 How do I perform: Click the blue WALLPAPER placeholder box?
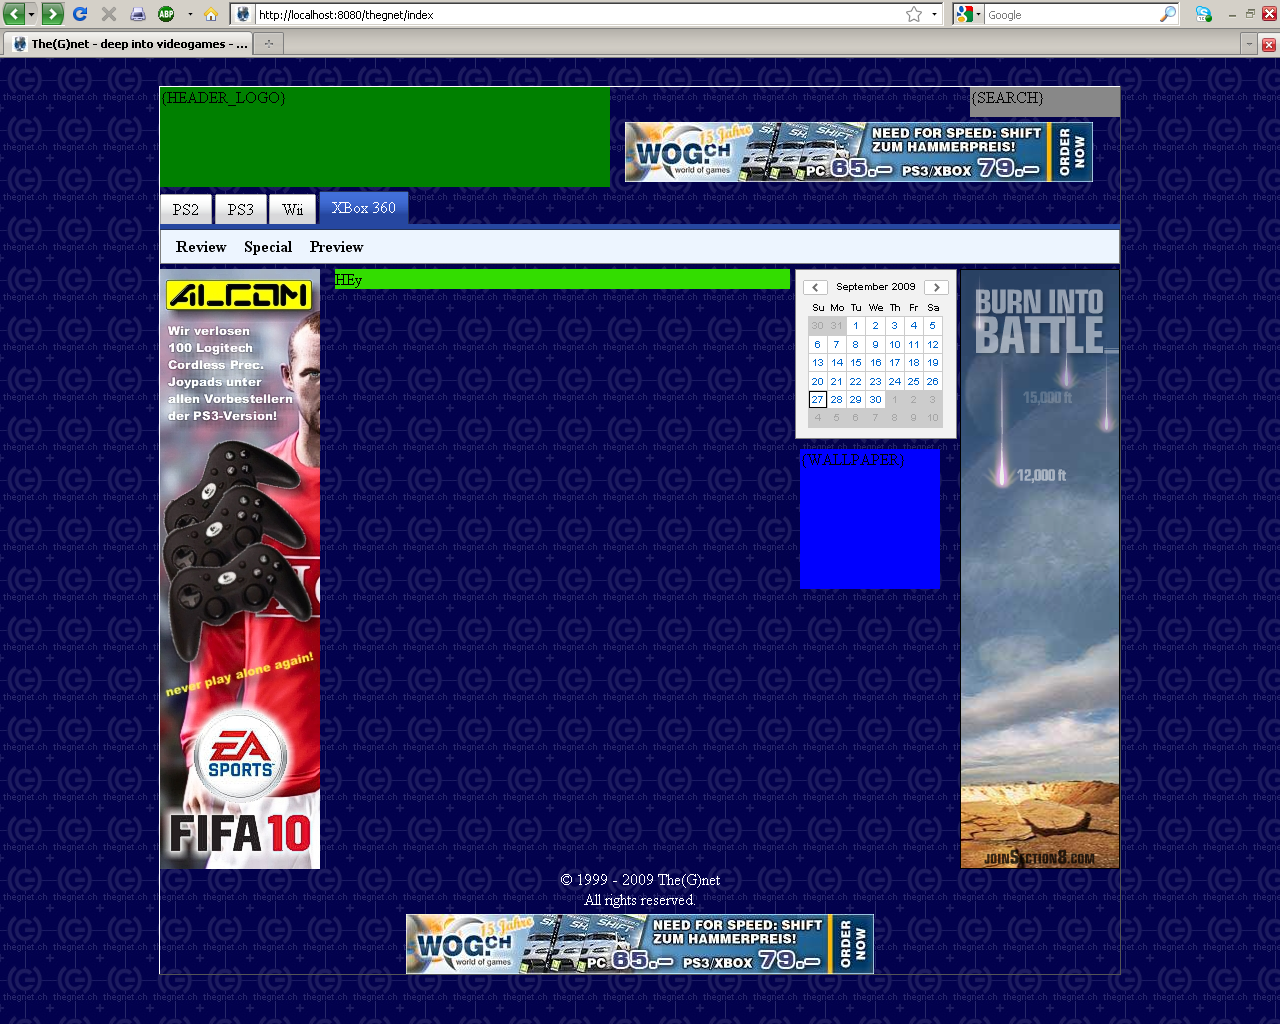click(x=869, y=520)
